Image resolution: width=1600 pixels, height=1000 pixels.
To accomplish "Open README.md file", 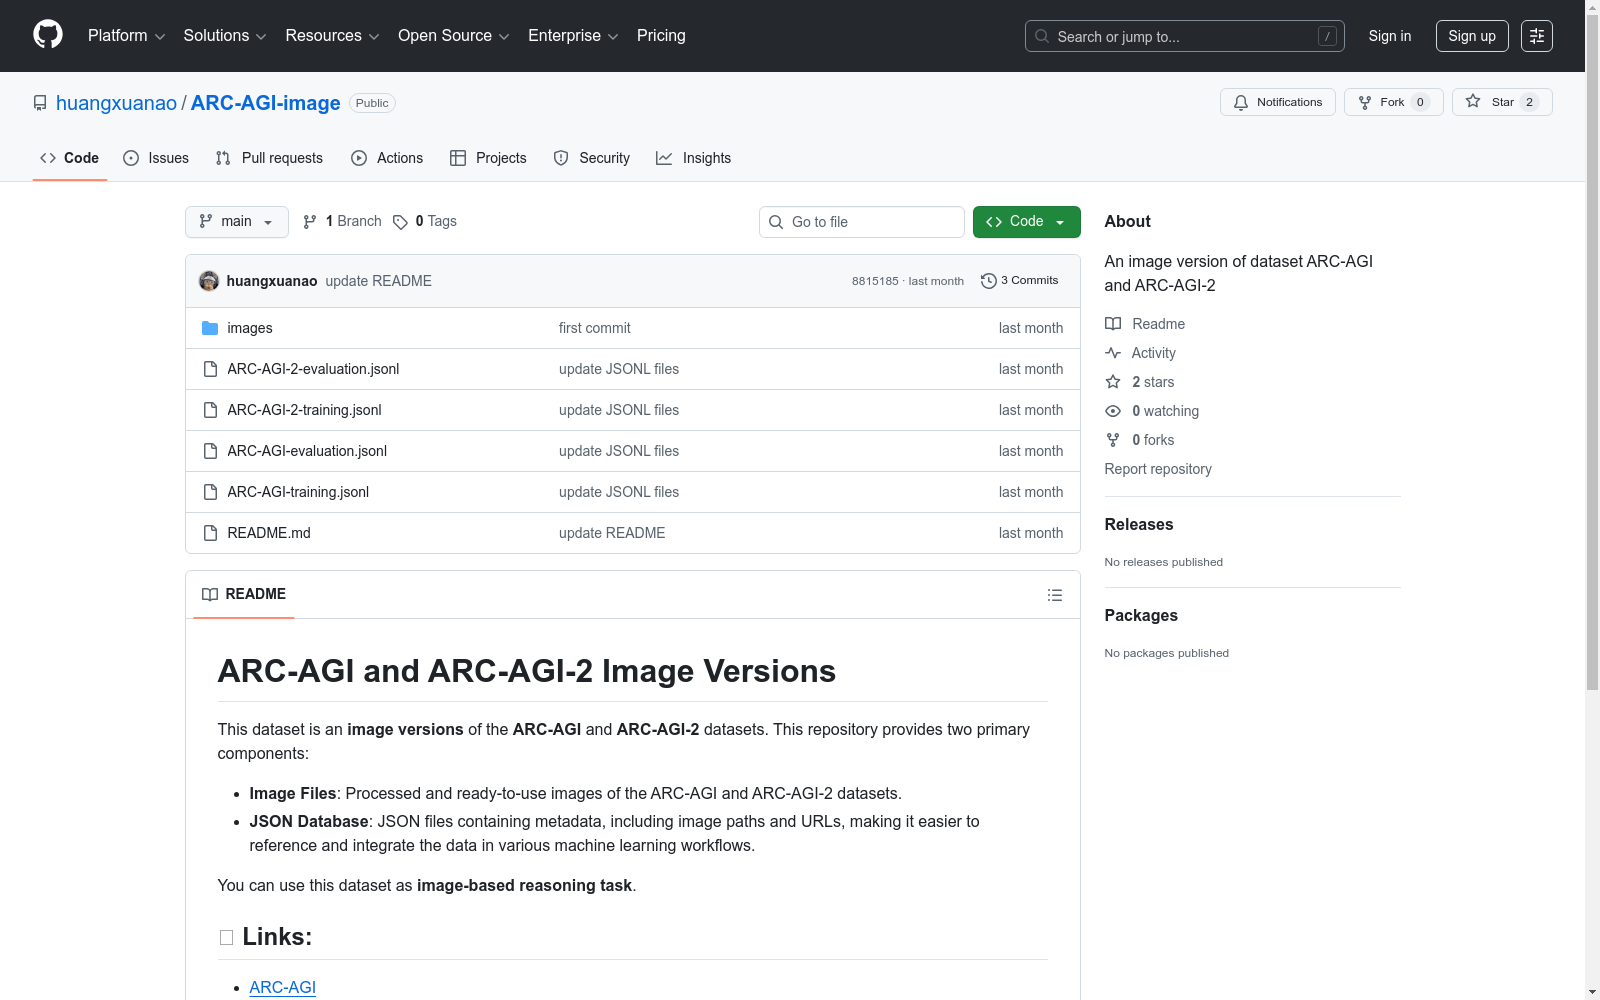I will [269, 533].
